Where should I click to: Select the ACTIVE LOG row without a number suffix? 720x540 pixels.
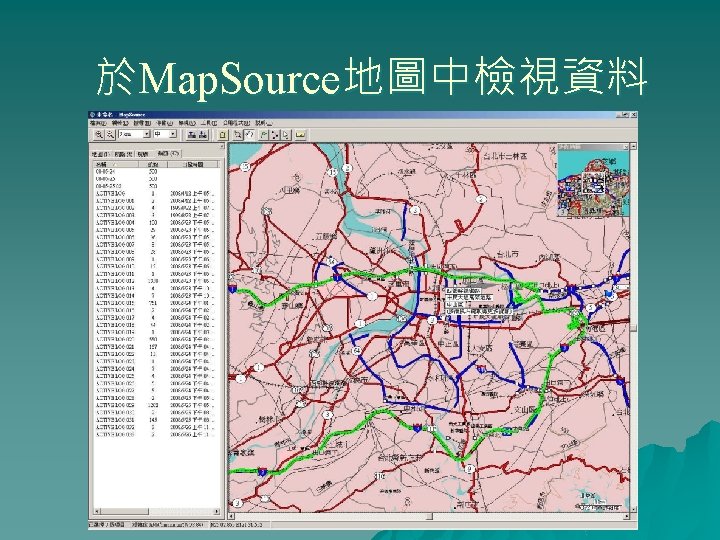tap(155, 193)
